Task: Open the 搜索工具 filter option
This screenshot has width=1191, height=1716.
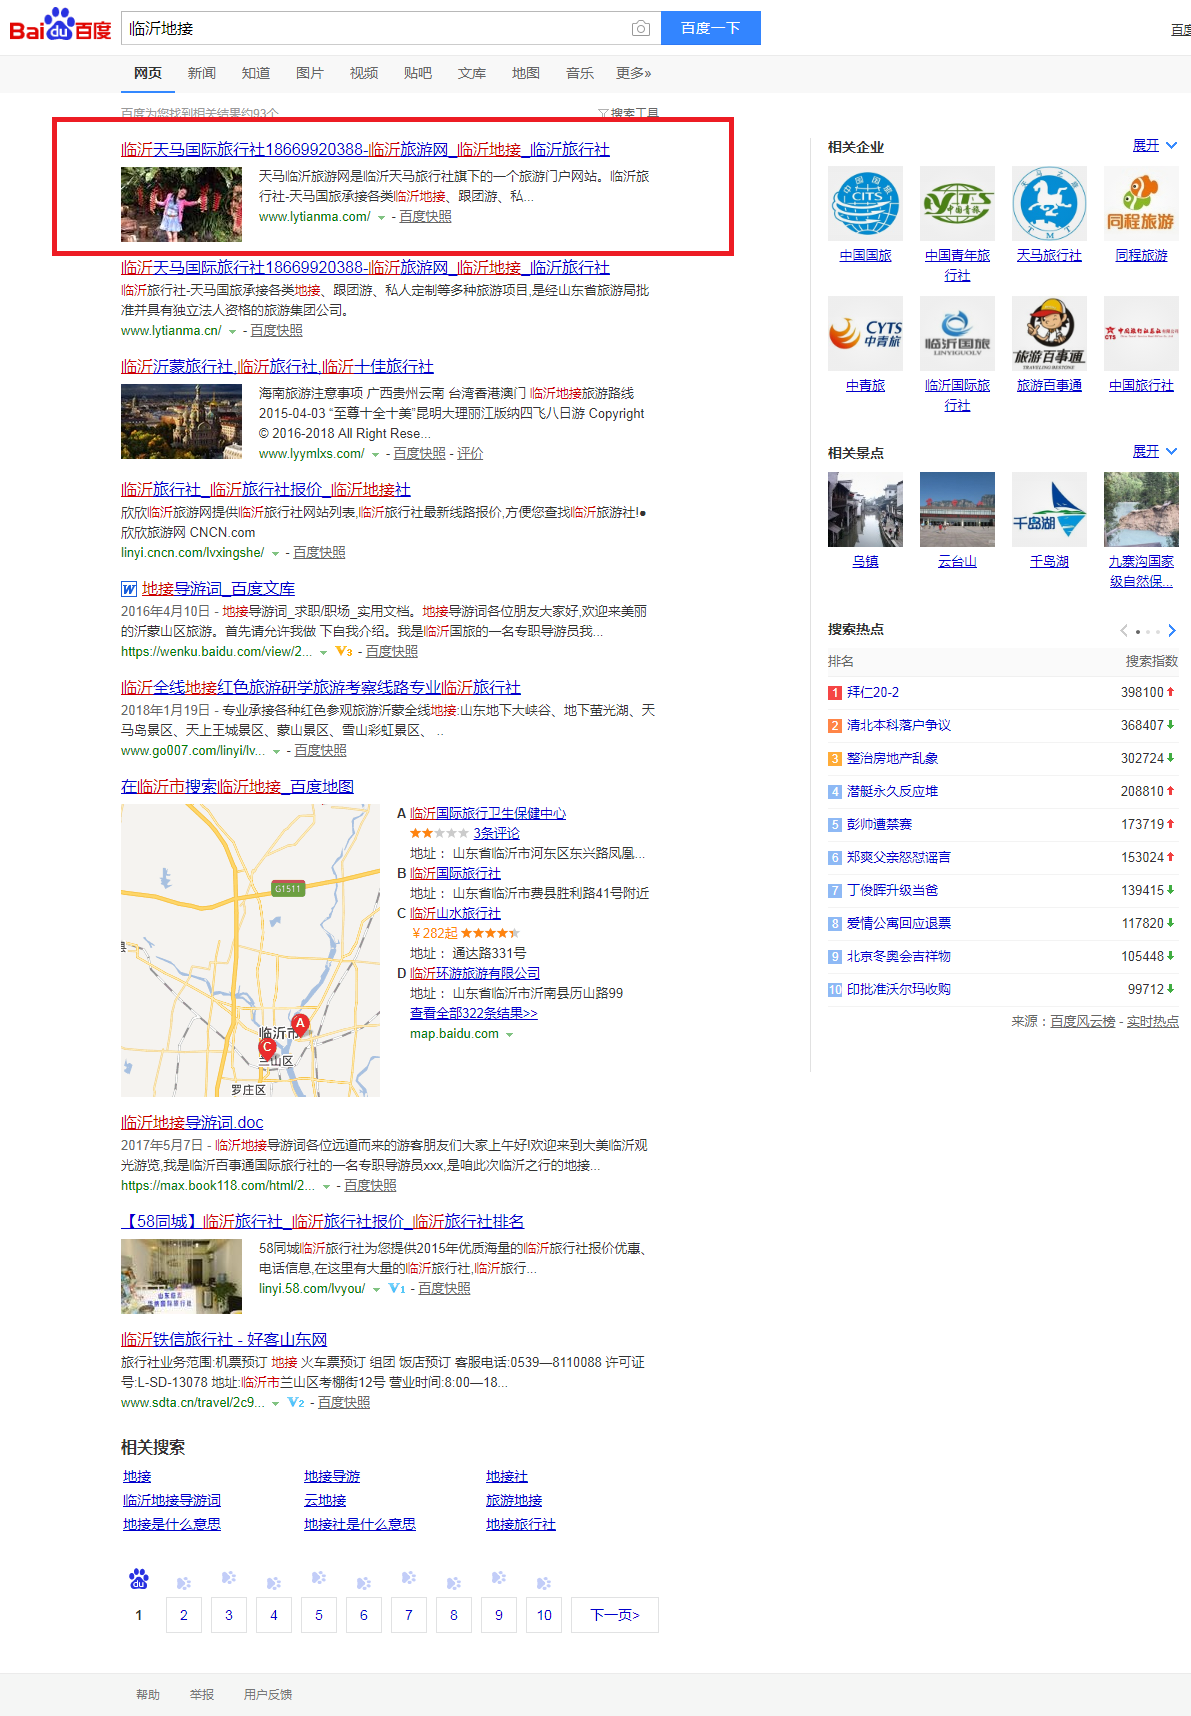Action: [x=629, y=113]
